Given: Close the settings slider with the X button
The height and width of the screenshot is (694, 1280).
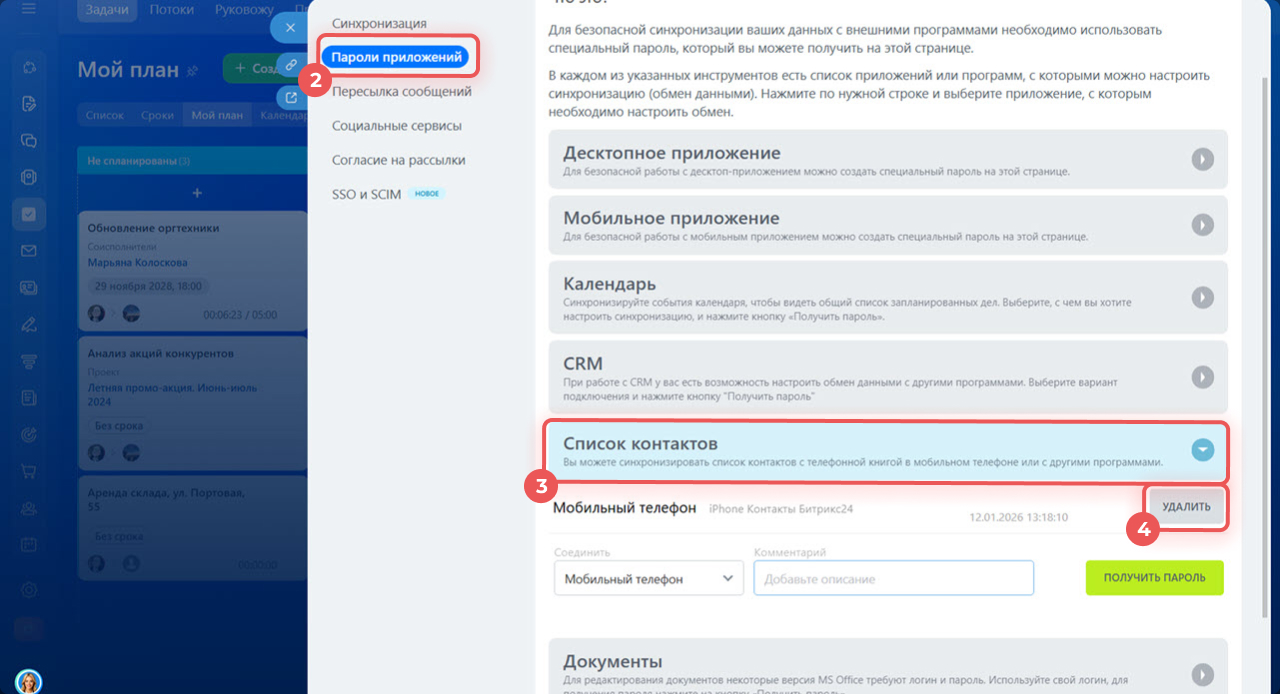Looking at the screenshot, I should click(x=290, y=28).
